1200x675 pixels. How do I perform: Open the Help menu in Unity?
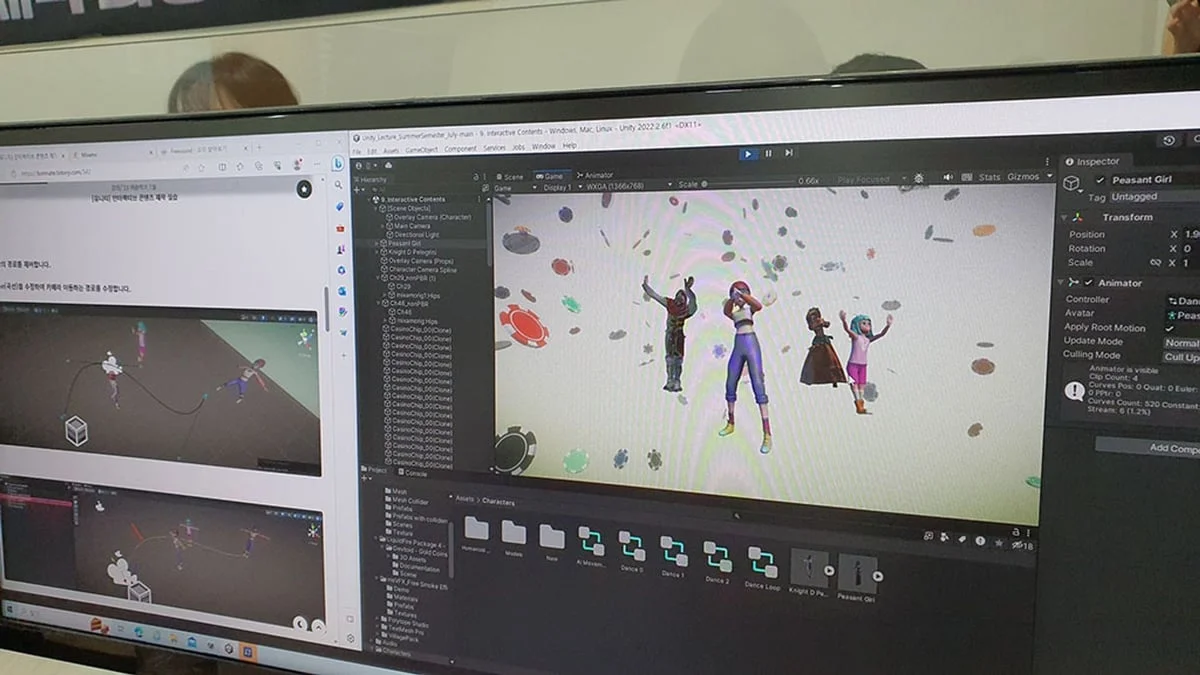570,146
